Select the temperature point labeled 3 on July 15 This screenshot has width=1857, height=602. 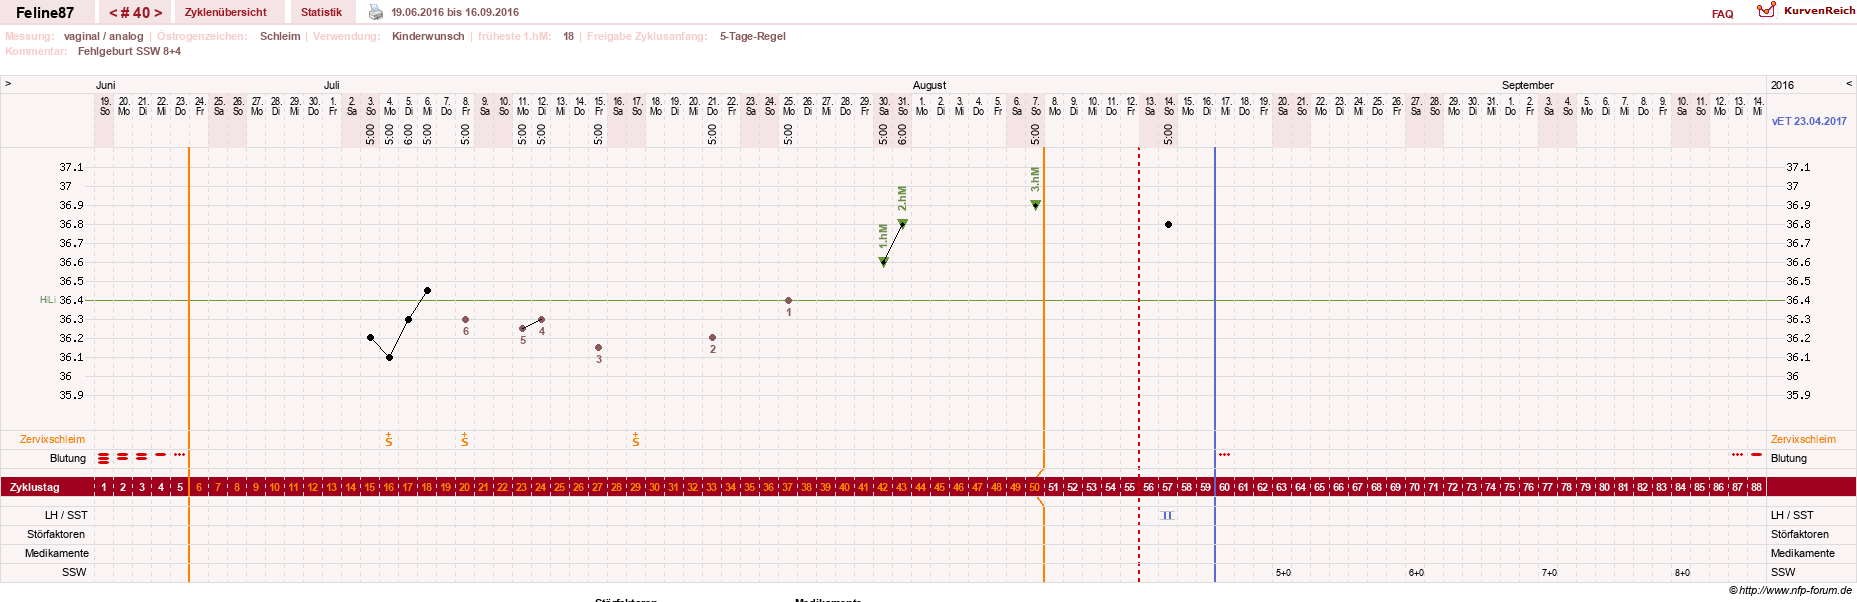pyautogui.click(x=598, y=347)
